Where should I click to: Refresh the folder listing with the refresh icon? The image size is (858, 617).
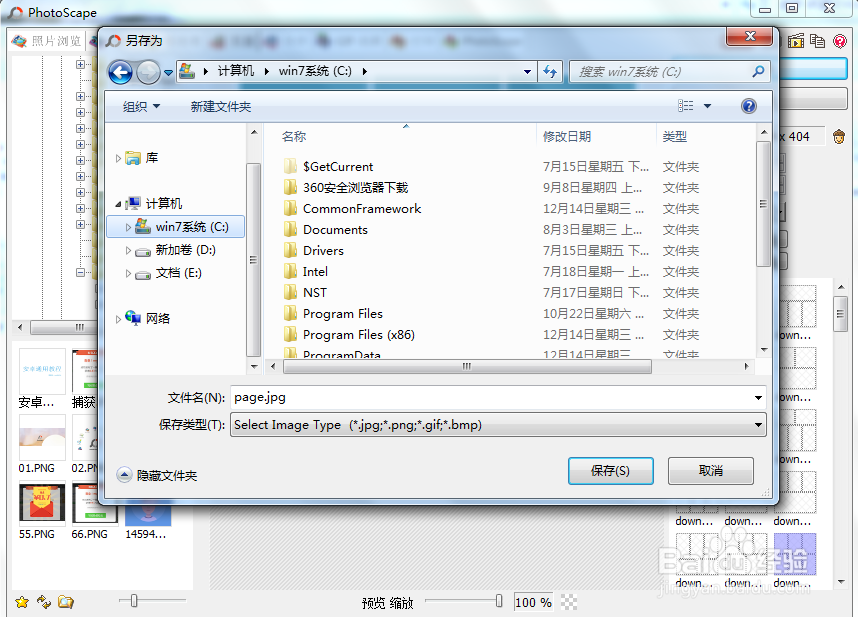click(x=550, y=71)
